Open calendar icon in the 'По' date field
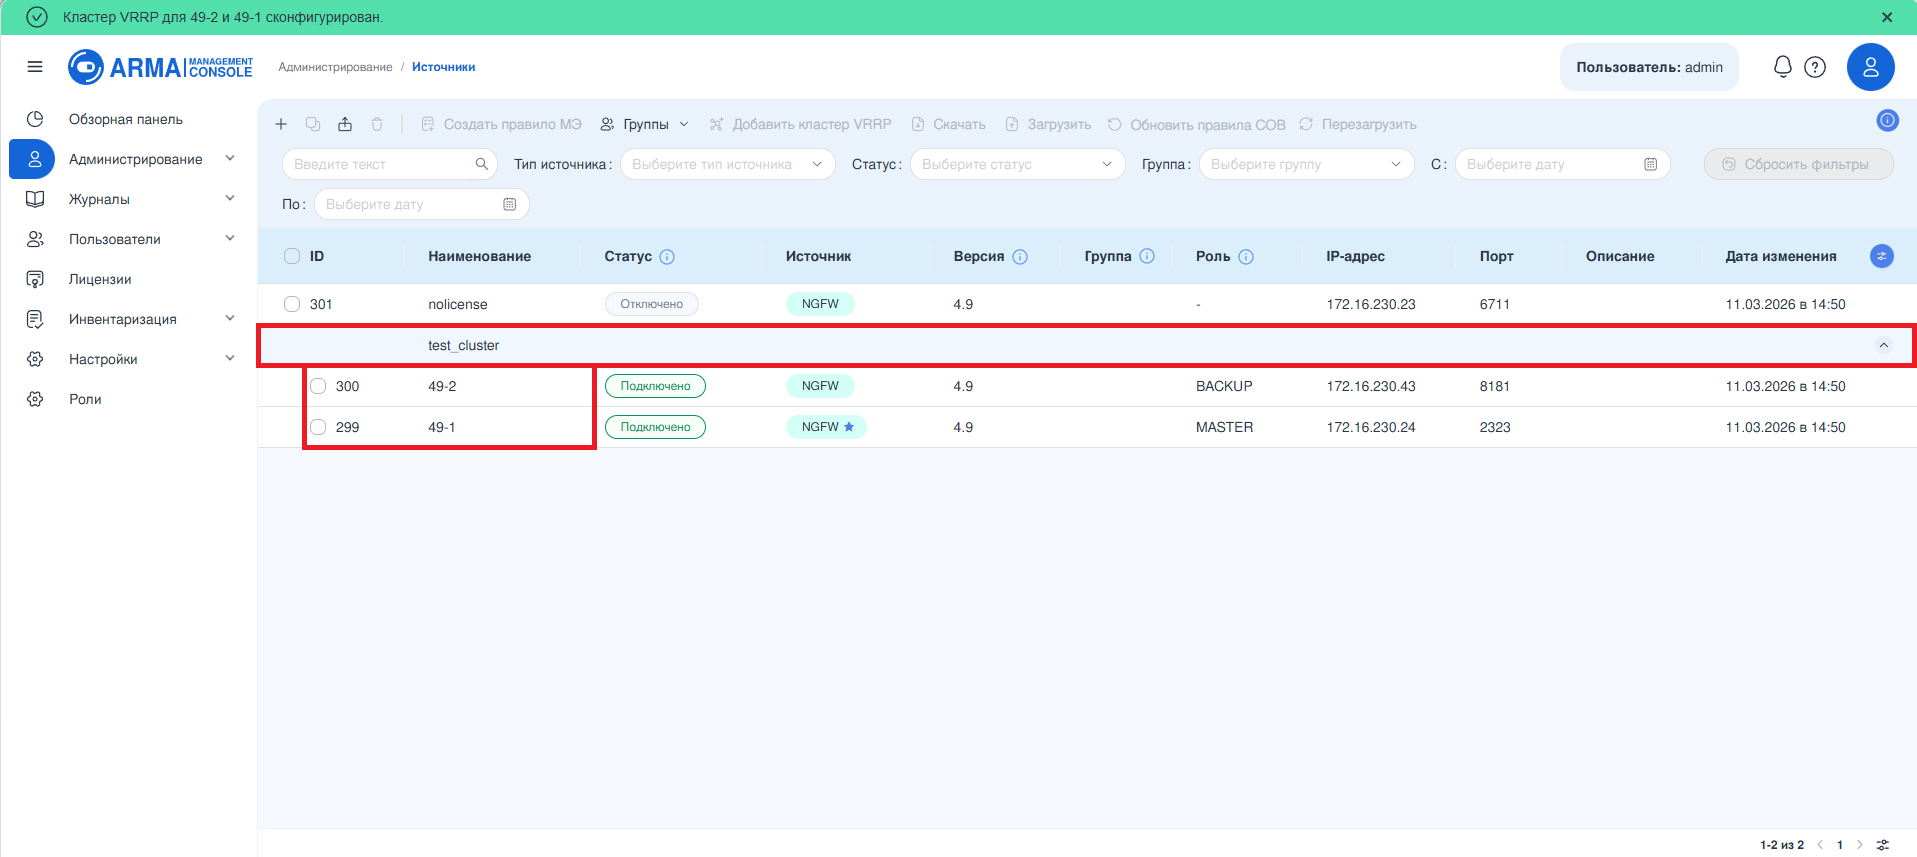Viewport: 1917px width, 857px height. [x=509, y=204]
